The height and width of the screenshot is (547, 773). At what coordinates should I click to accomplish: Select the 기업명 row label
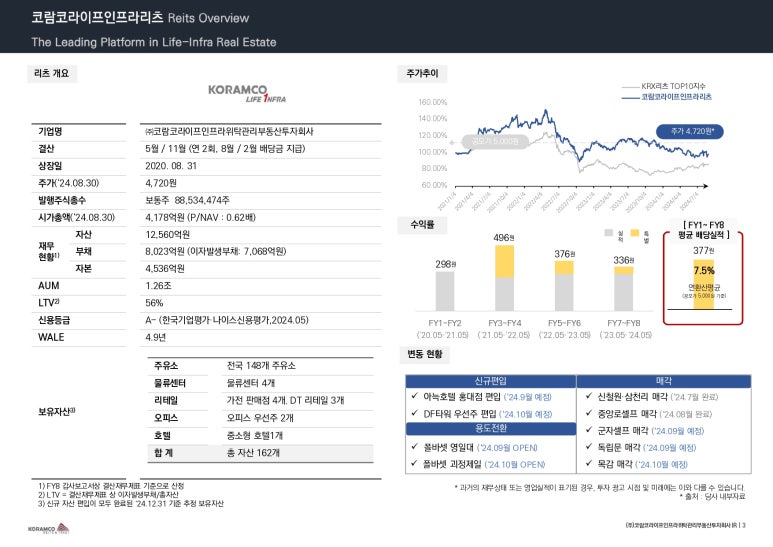50,132
